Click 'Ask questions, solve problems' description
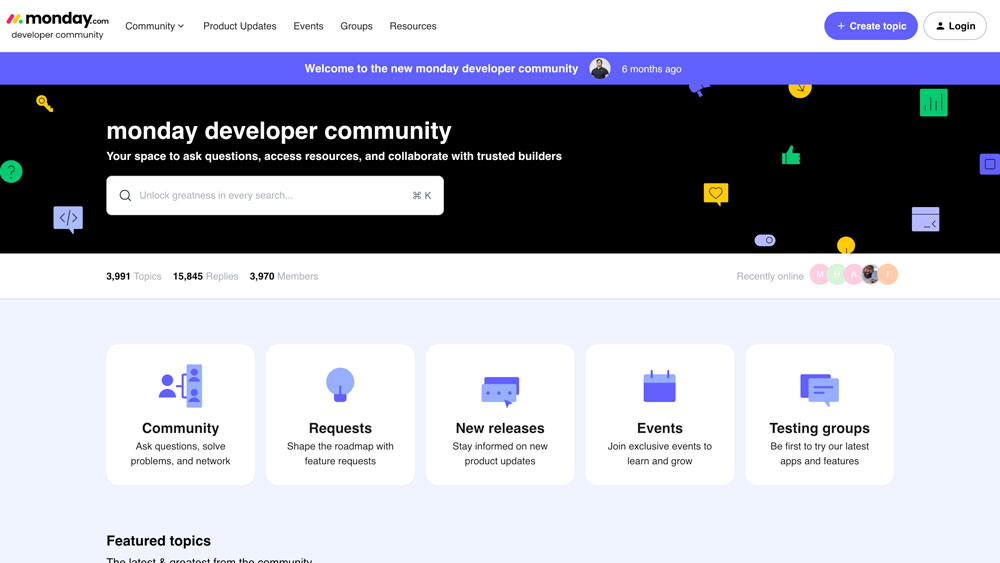This screenshot has width=1000, height=563. (180, 453)
